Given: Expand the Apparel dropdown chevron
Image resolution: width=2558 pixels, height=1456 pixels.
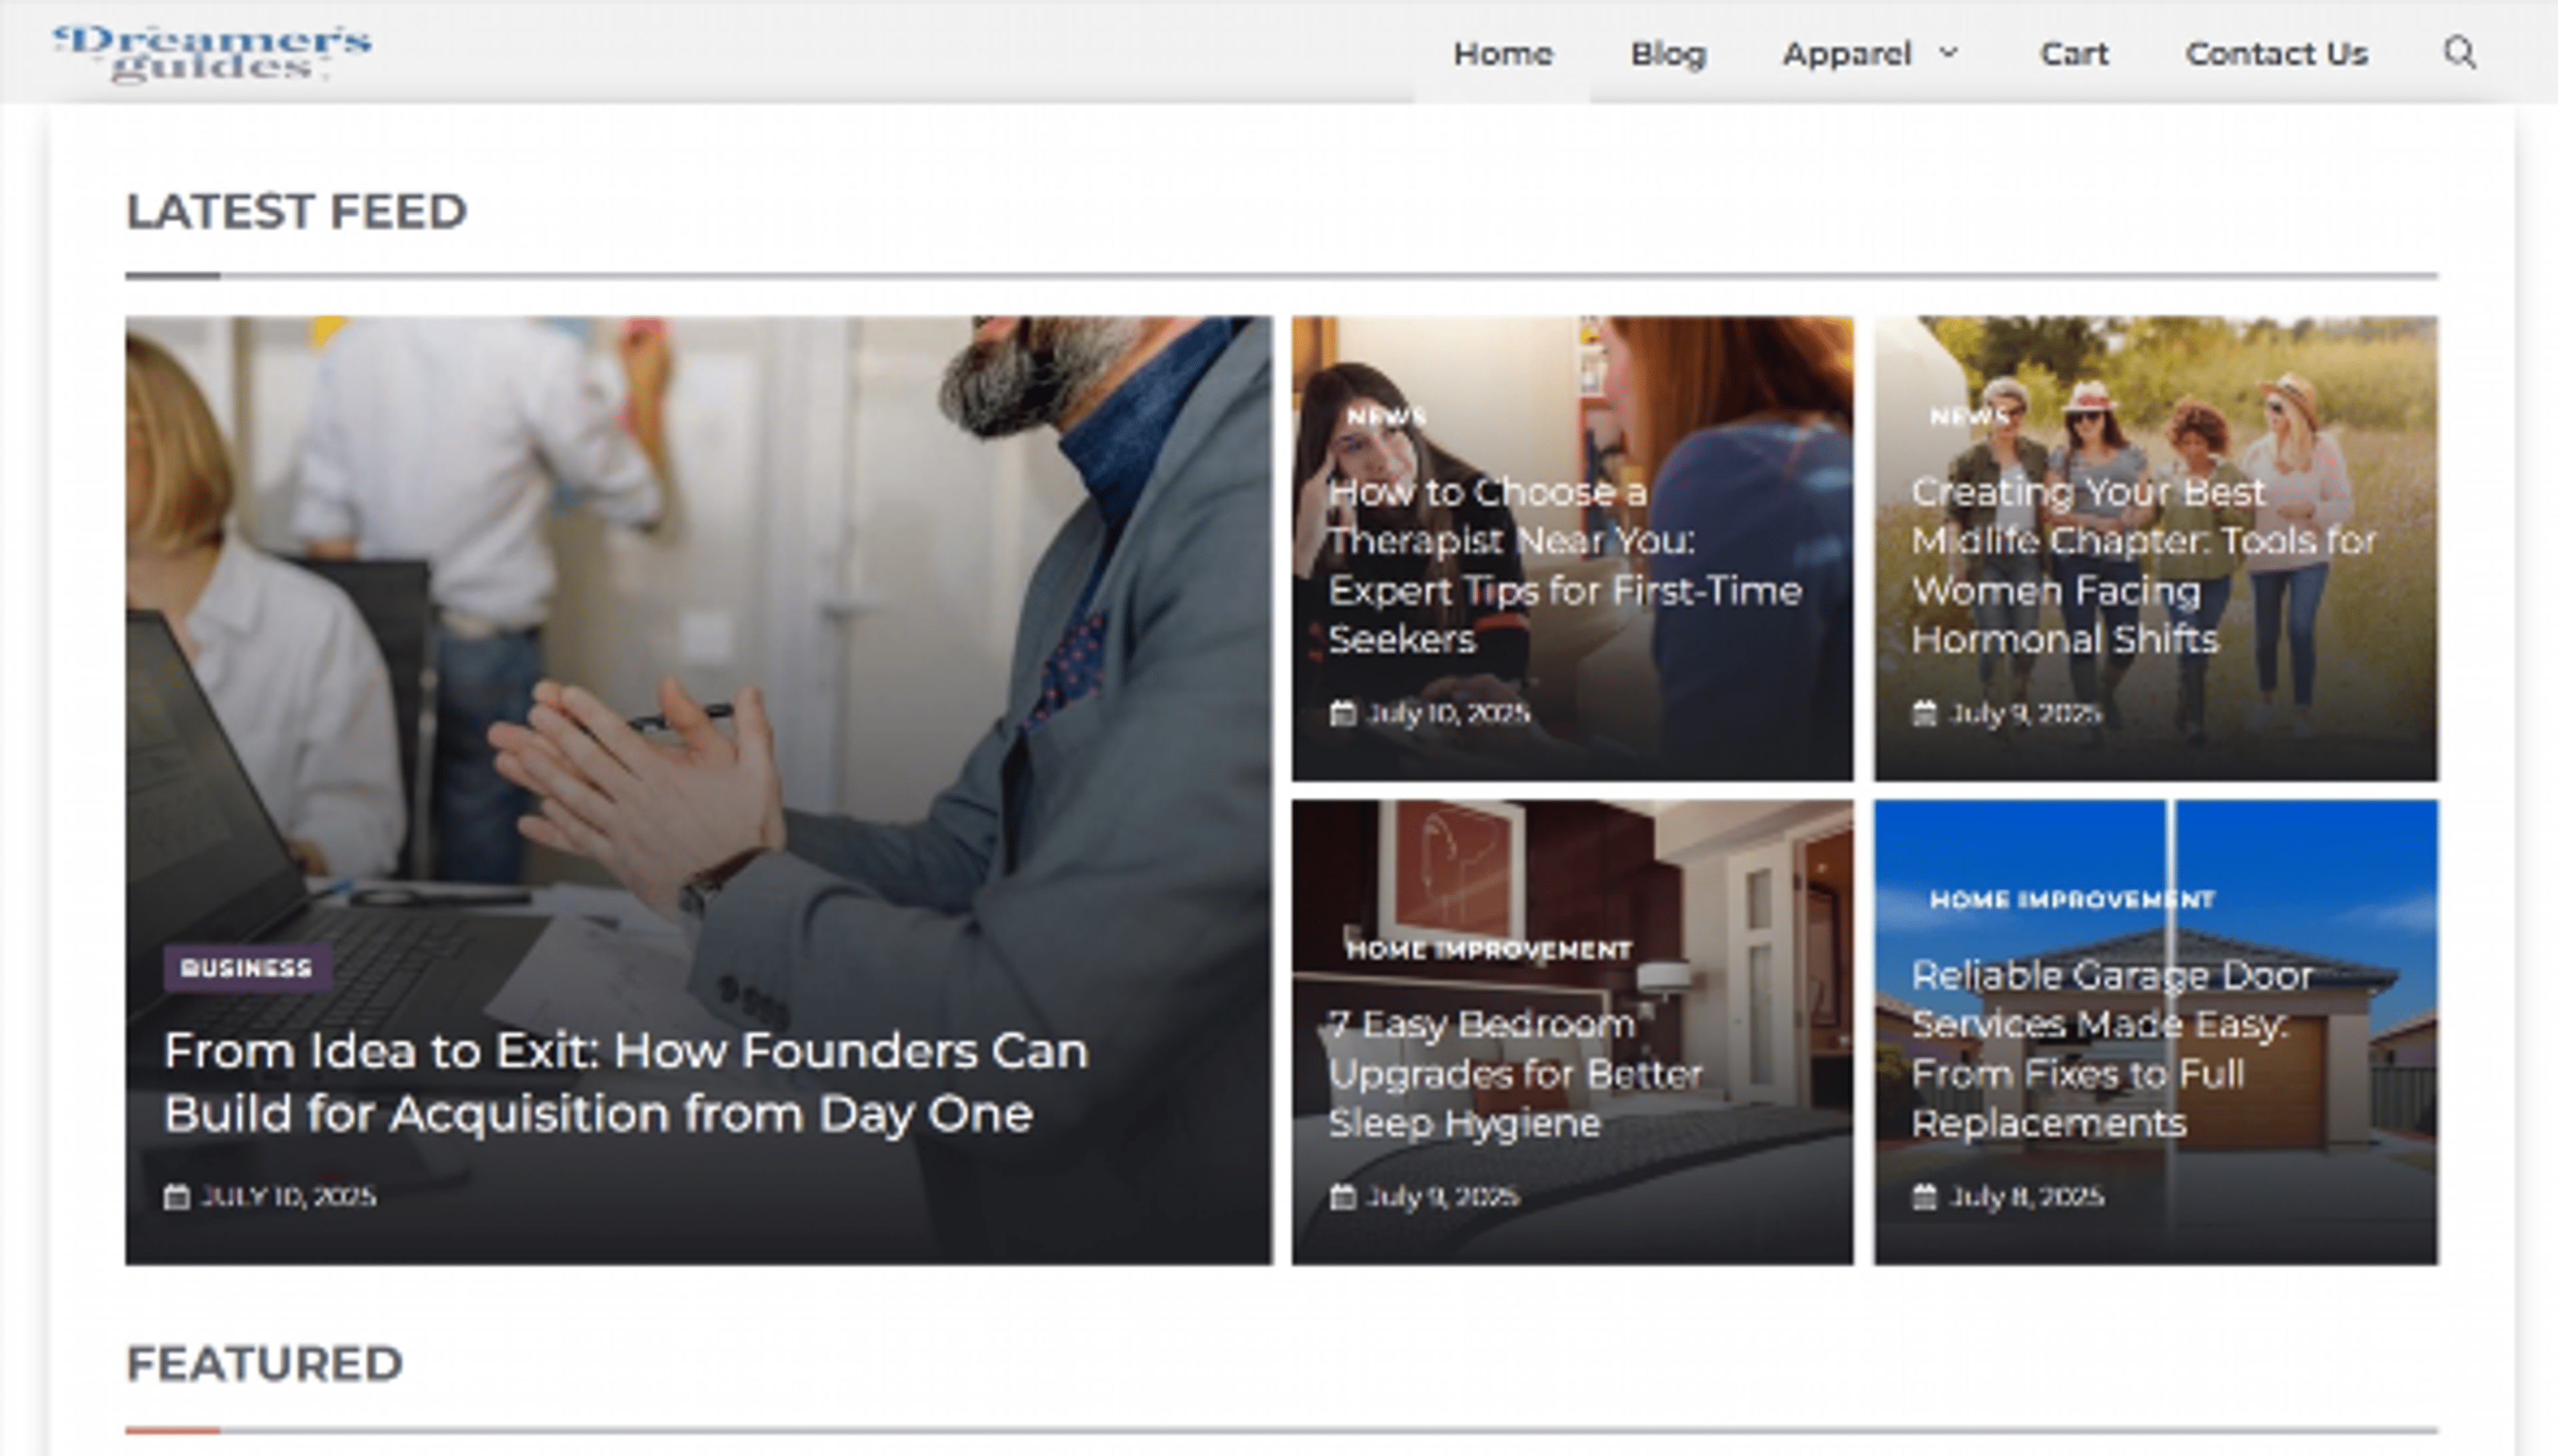Looking at the screenshot, I should [1948, 52].
